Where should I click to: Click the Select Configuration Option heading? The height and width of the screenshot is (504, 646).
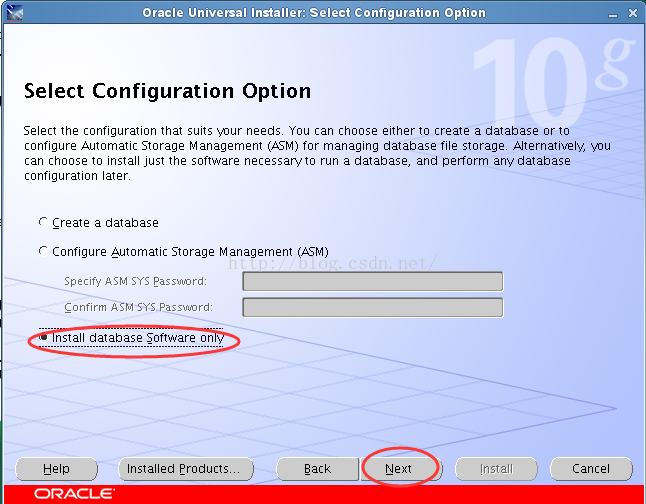[167, 91]
